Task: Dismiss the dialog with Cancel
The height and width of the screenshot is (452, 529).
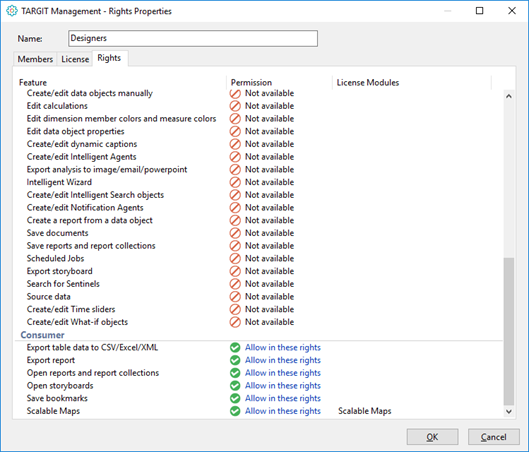Action: pos(494,437)
